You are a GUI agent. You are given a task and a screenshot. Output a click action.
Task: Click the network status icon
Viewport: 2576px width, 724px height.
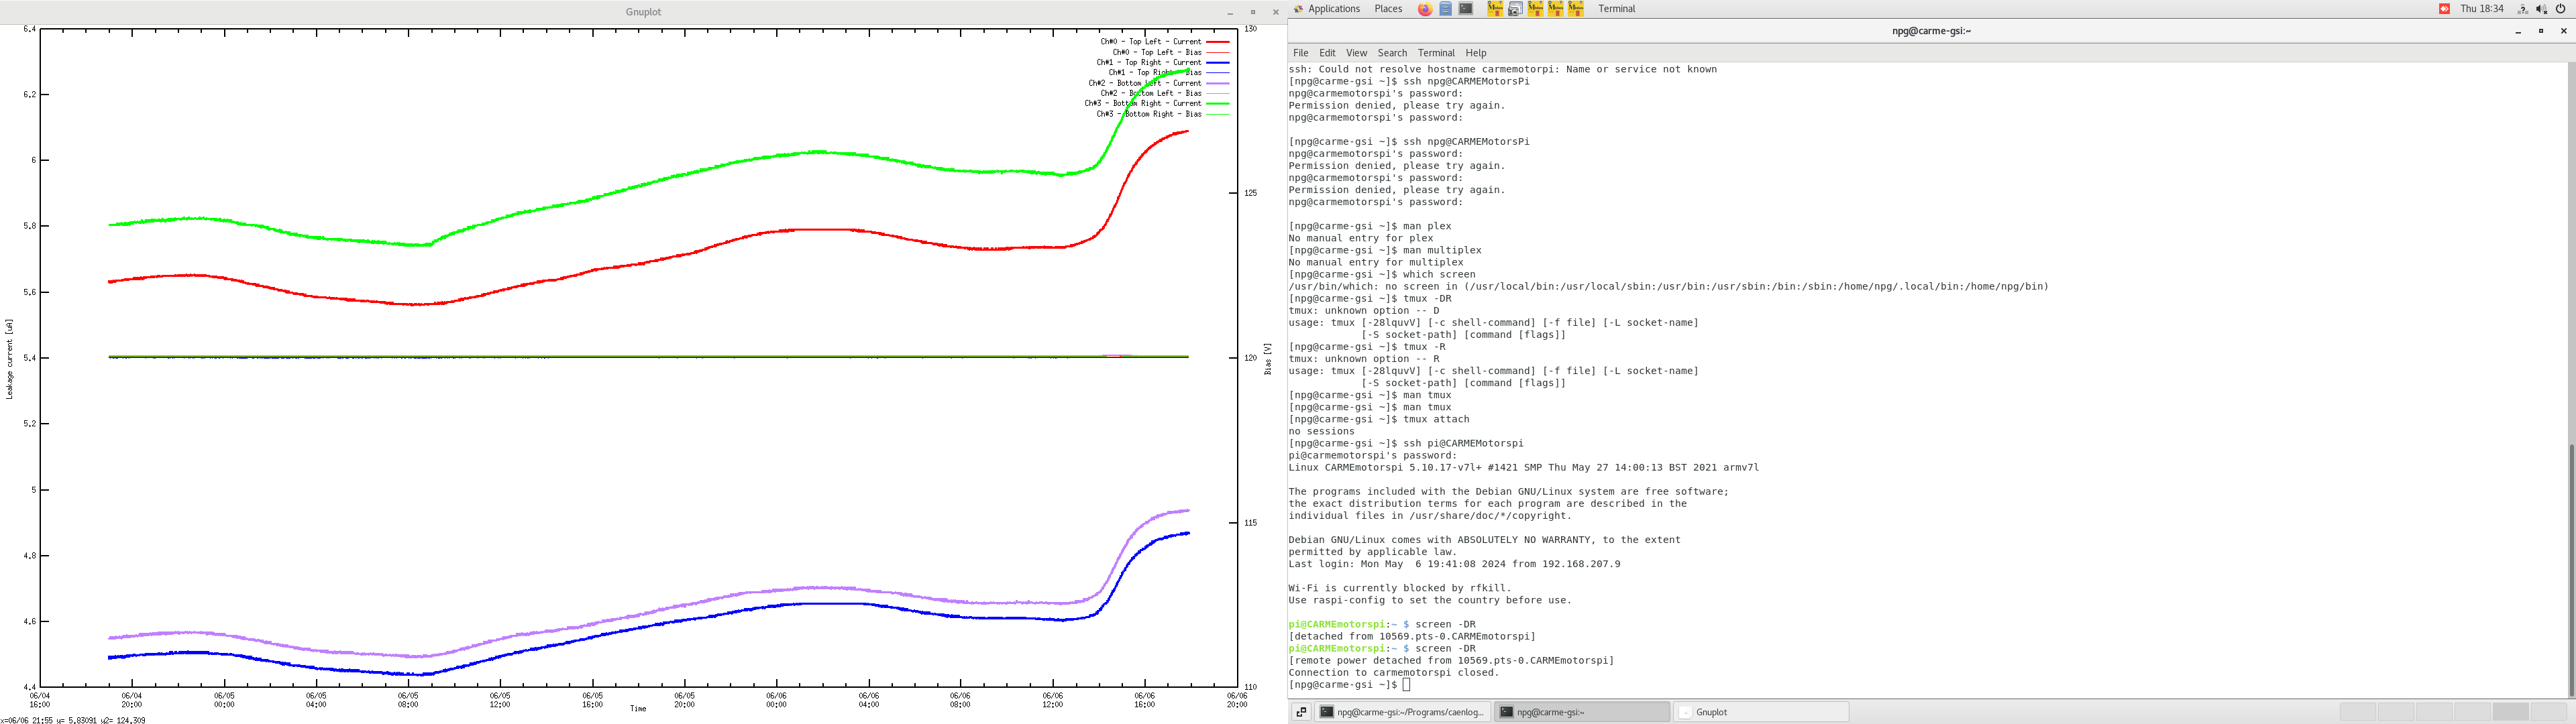(2522, 9)
